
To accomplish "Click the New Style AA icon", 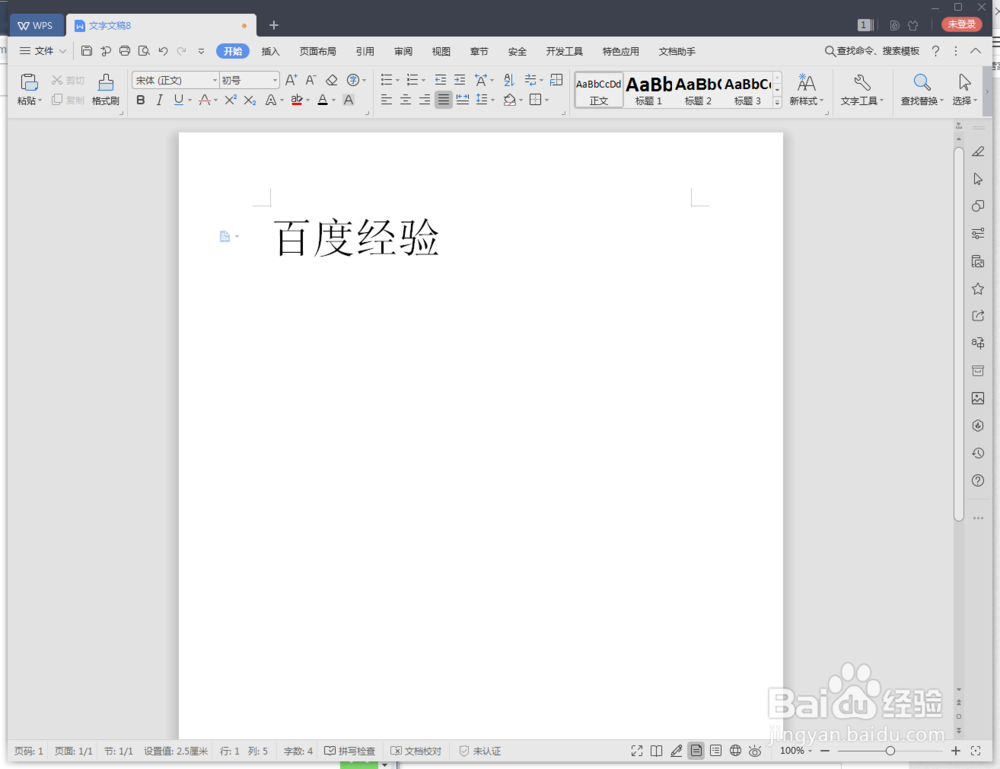I will tap(806, 83).
